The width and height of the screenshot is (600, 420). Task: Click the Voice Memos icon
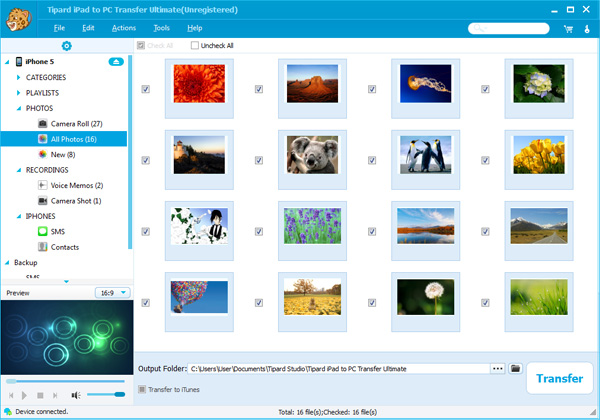click(42, 185)
